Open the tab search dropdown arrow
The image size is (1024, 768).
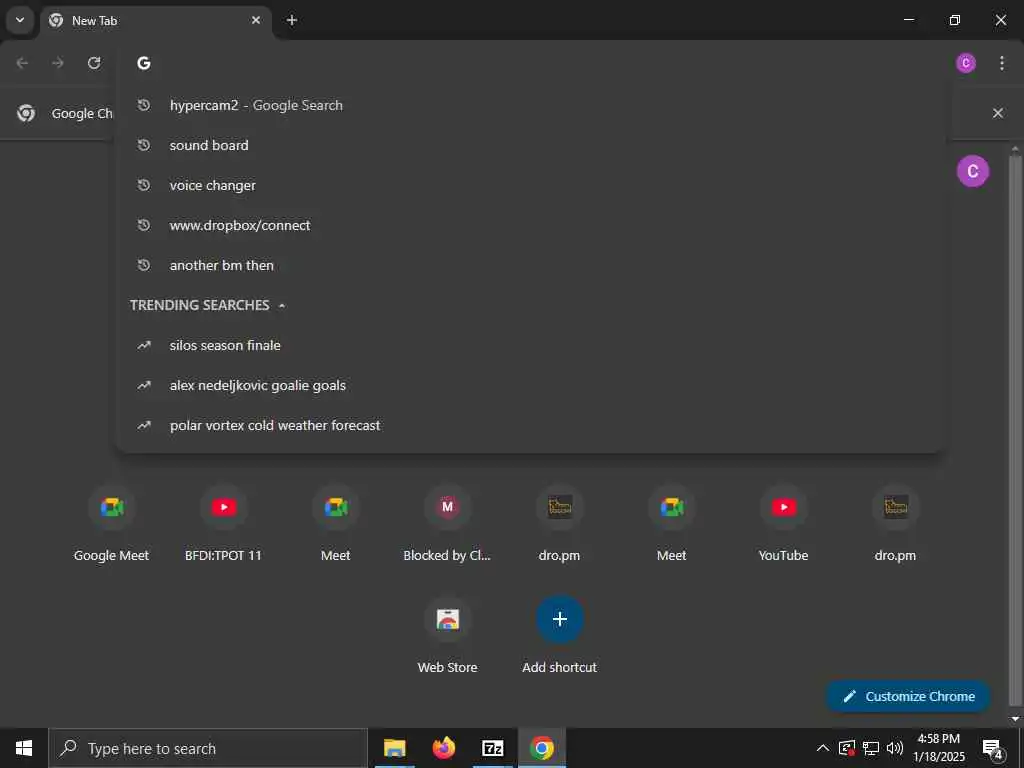(20, 20)
